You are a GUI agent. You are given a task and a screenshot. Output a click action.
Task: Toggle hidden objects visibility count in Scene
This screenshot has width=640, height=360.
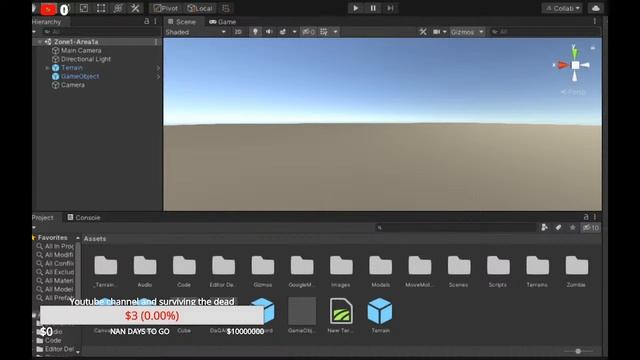(x=308, y=32)
